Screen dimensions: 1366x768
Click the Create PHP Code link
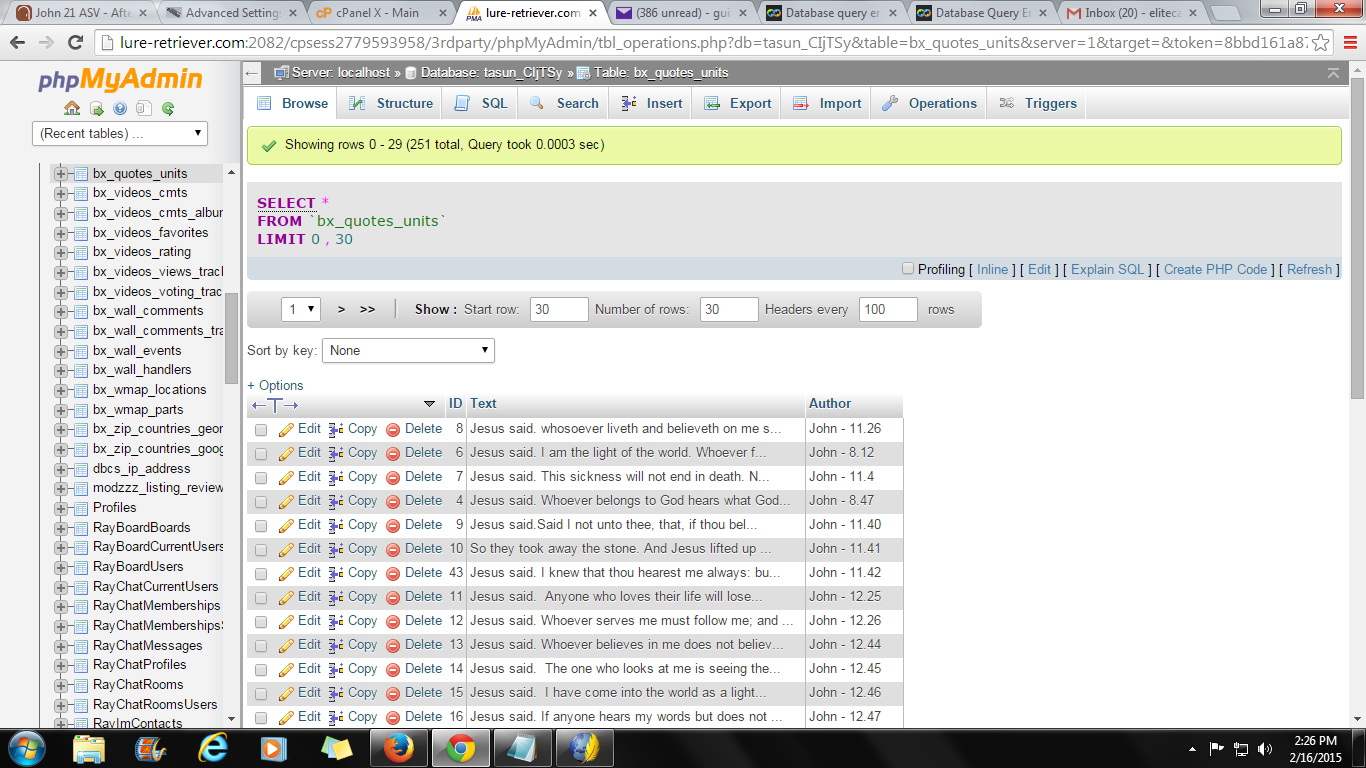(1215, 269)
